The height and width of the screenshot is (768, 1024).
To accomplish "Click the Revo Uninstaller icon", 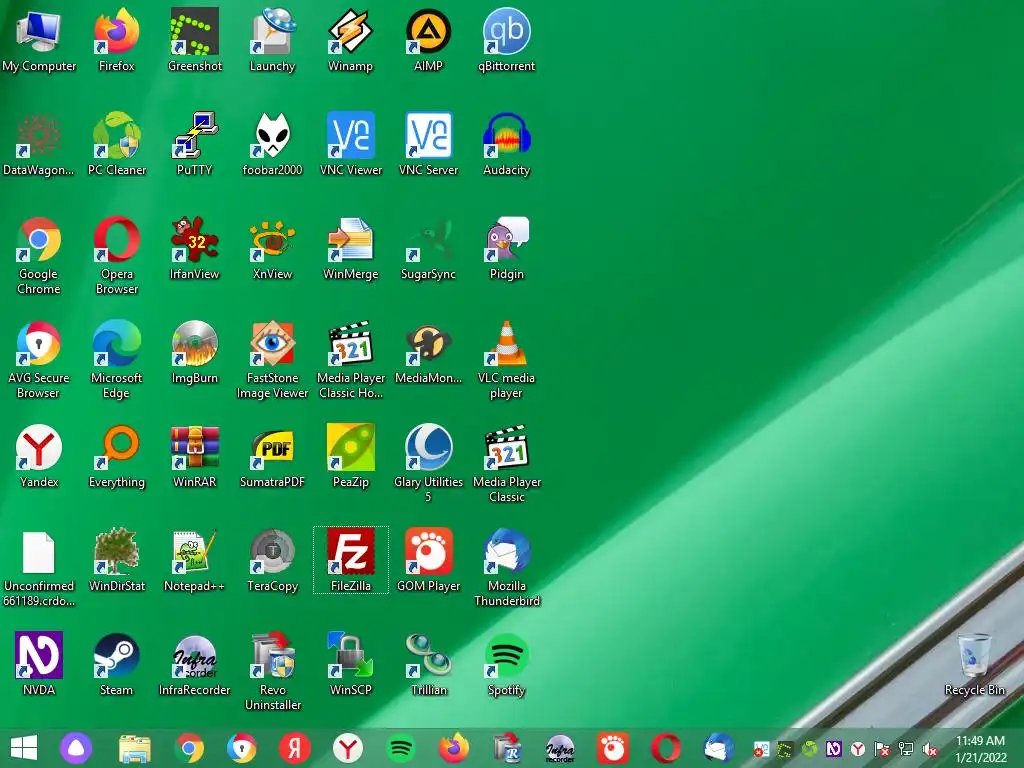I will click(272, 671).
